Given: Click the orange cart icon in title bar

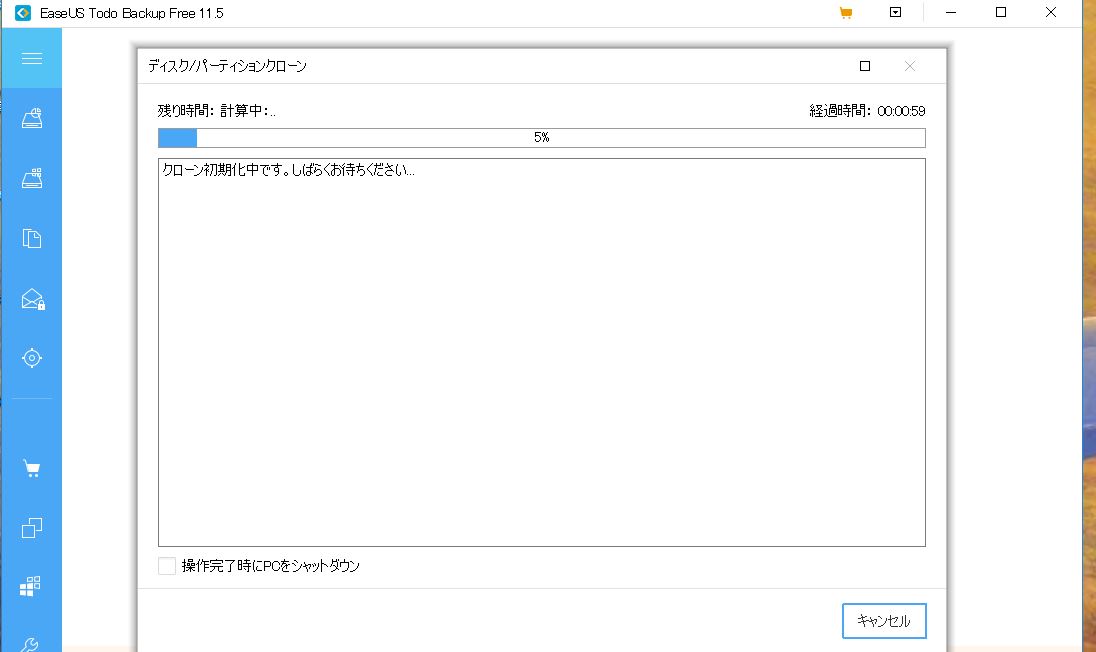Looking at the screenshot, I should click(846, 13).
